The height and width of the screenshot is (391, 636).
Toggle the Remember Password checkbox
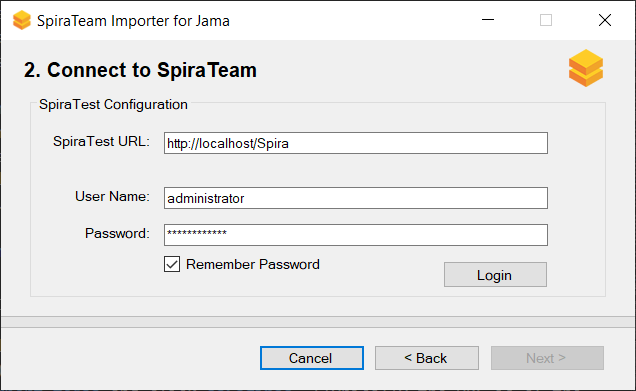pos(172,264)
